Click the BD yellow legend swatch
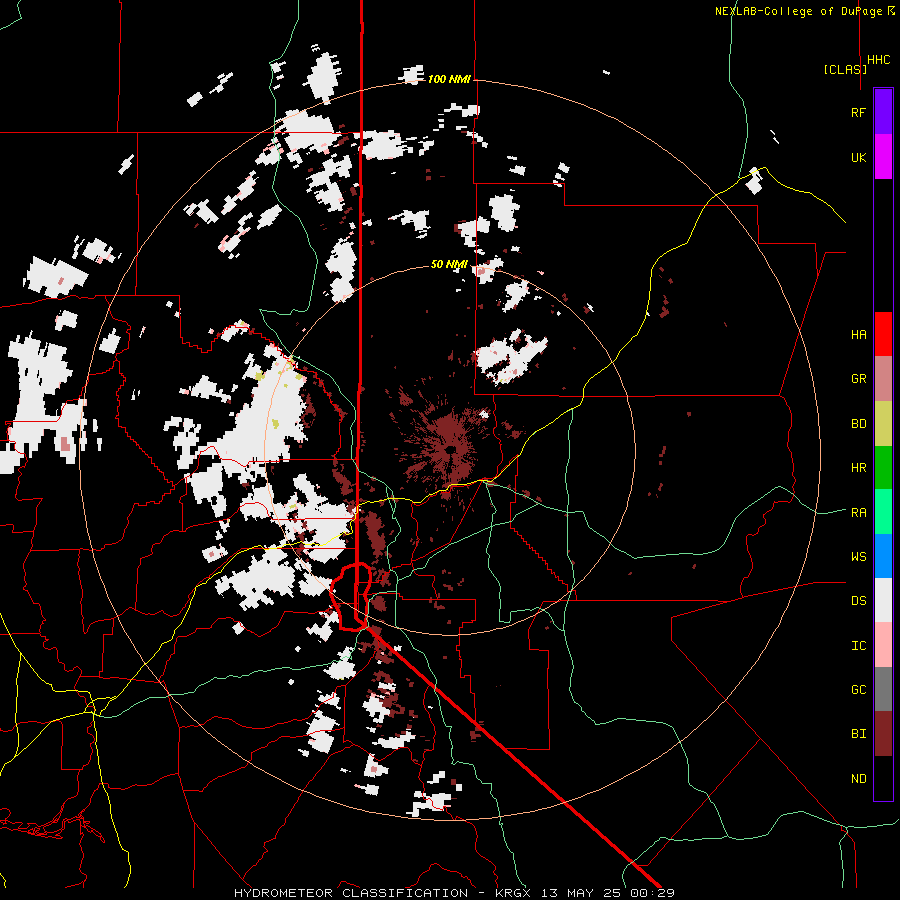 click(x=883, y=424)
